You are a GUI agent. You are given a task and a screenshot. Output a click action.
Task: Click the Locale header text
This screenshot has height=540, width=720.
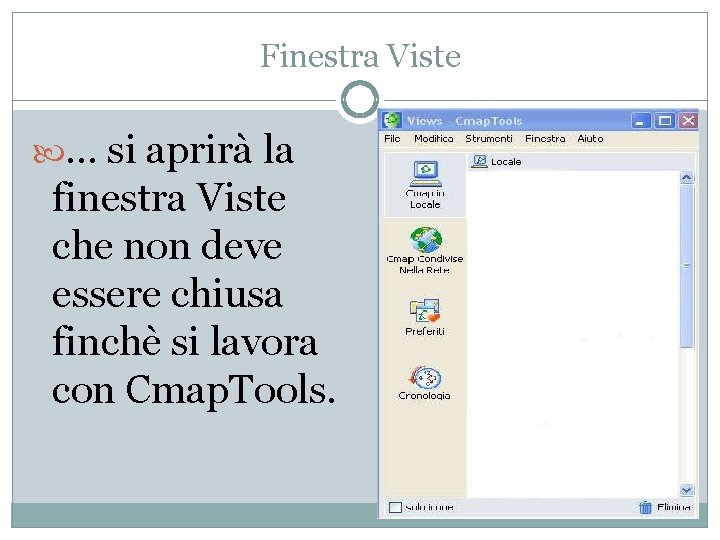[x=506, y=162]
